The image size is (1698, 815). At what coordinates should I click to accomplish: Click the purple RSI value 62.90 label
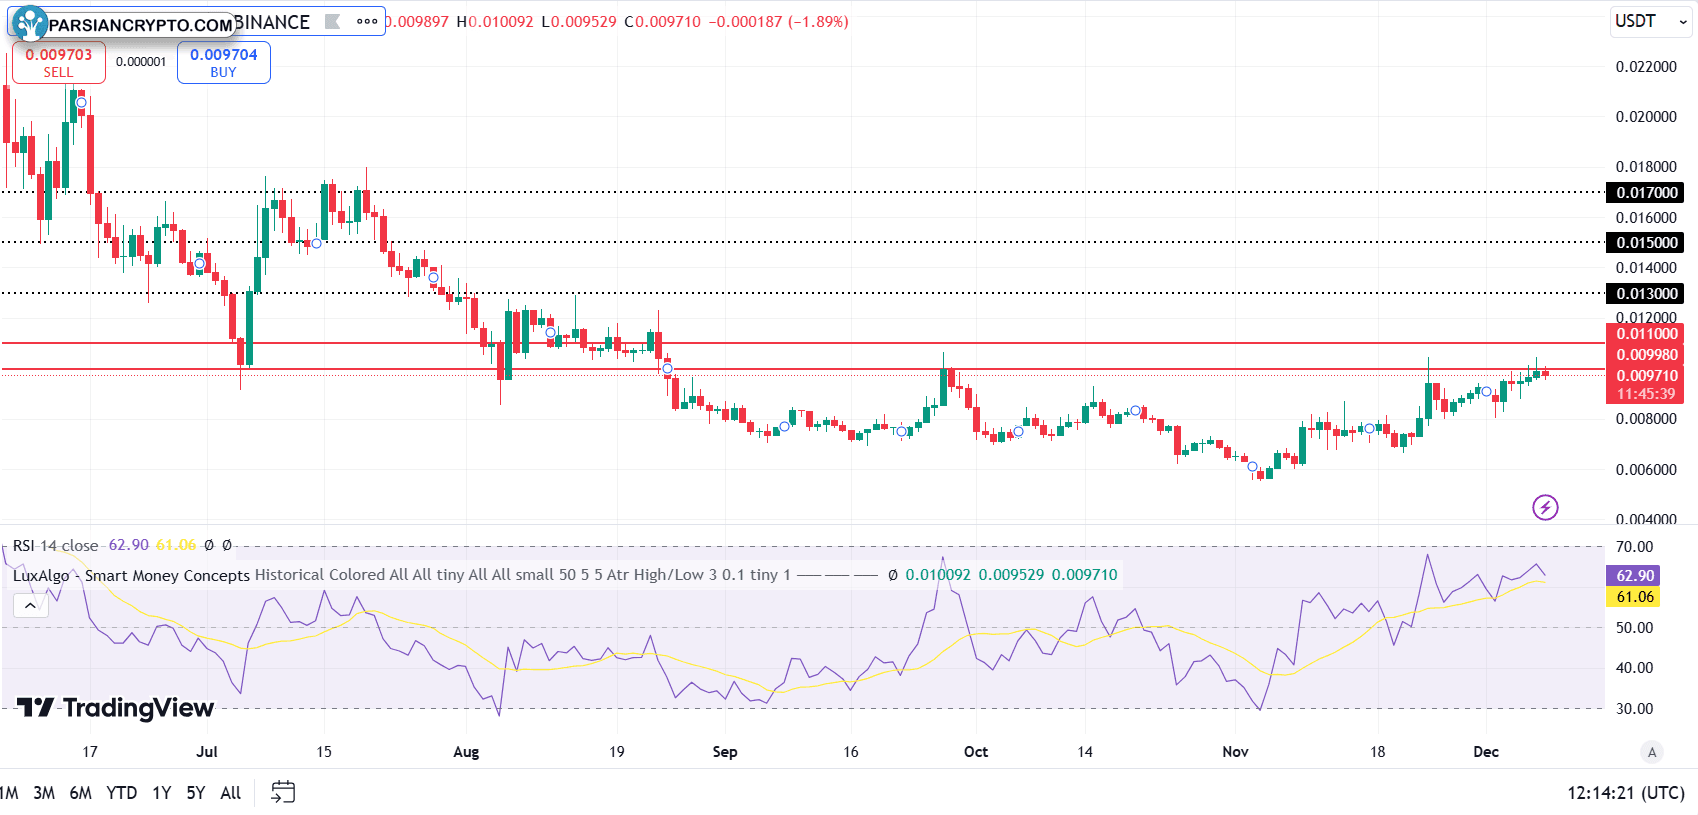tap(1634, 575)
